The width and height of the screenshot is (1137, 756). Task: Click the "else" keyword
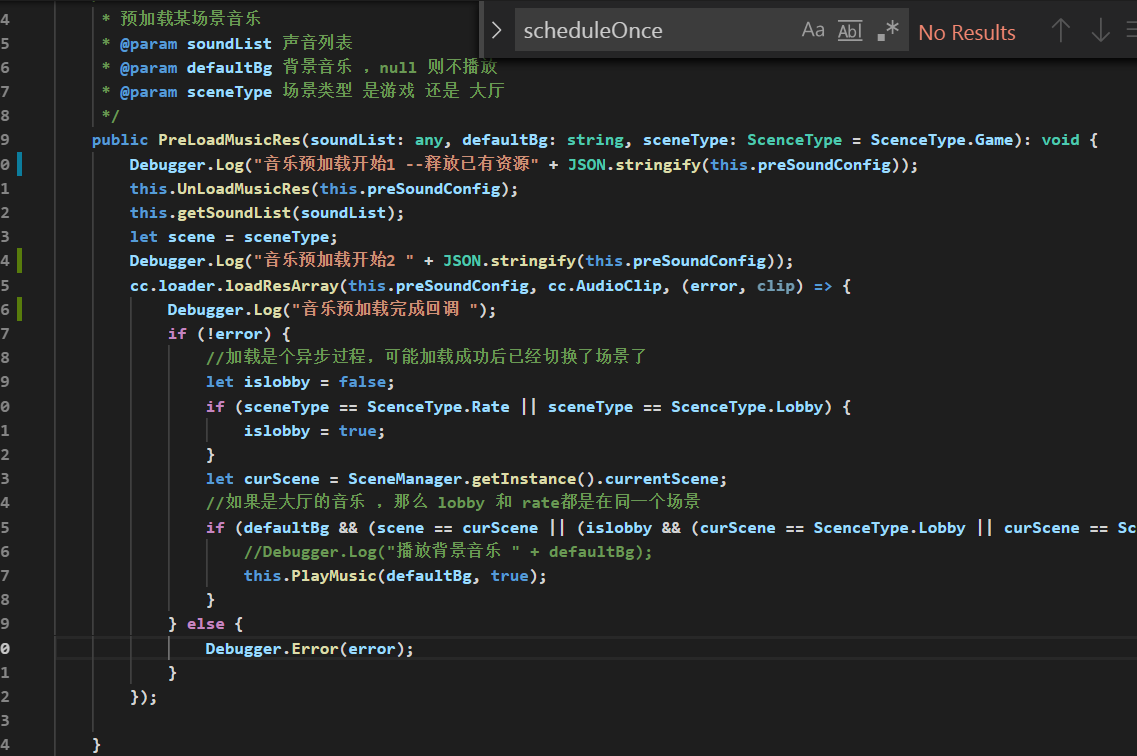(206, 623)
